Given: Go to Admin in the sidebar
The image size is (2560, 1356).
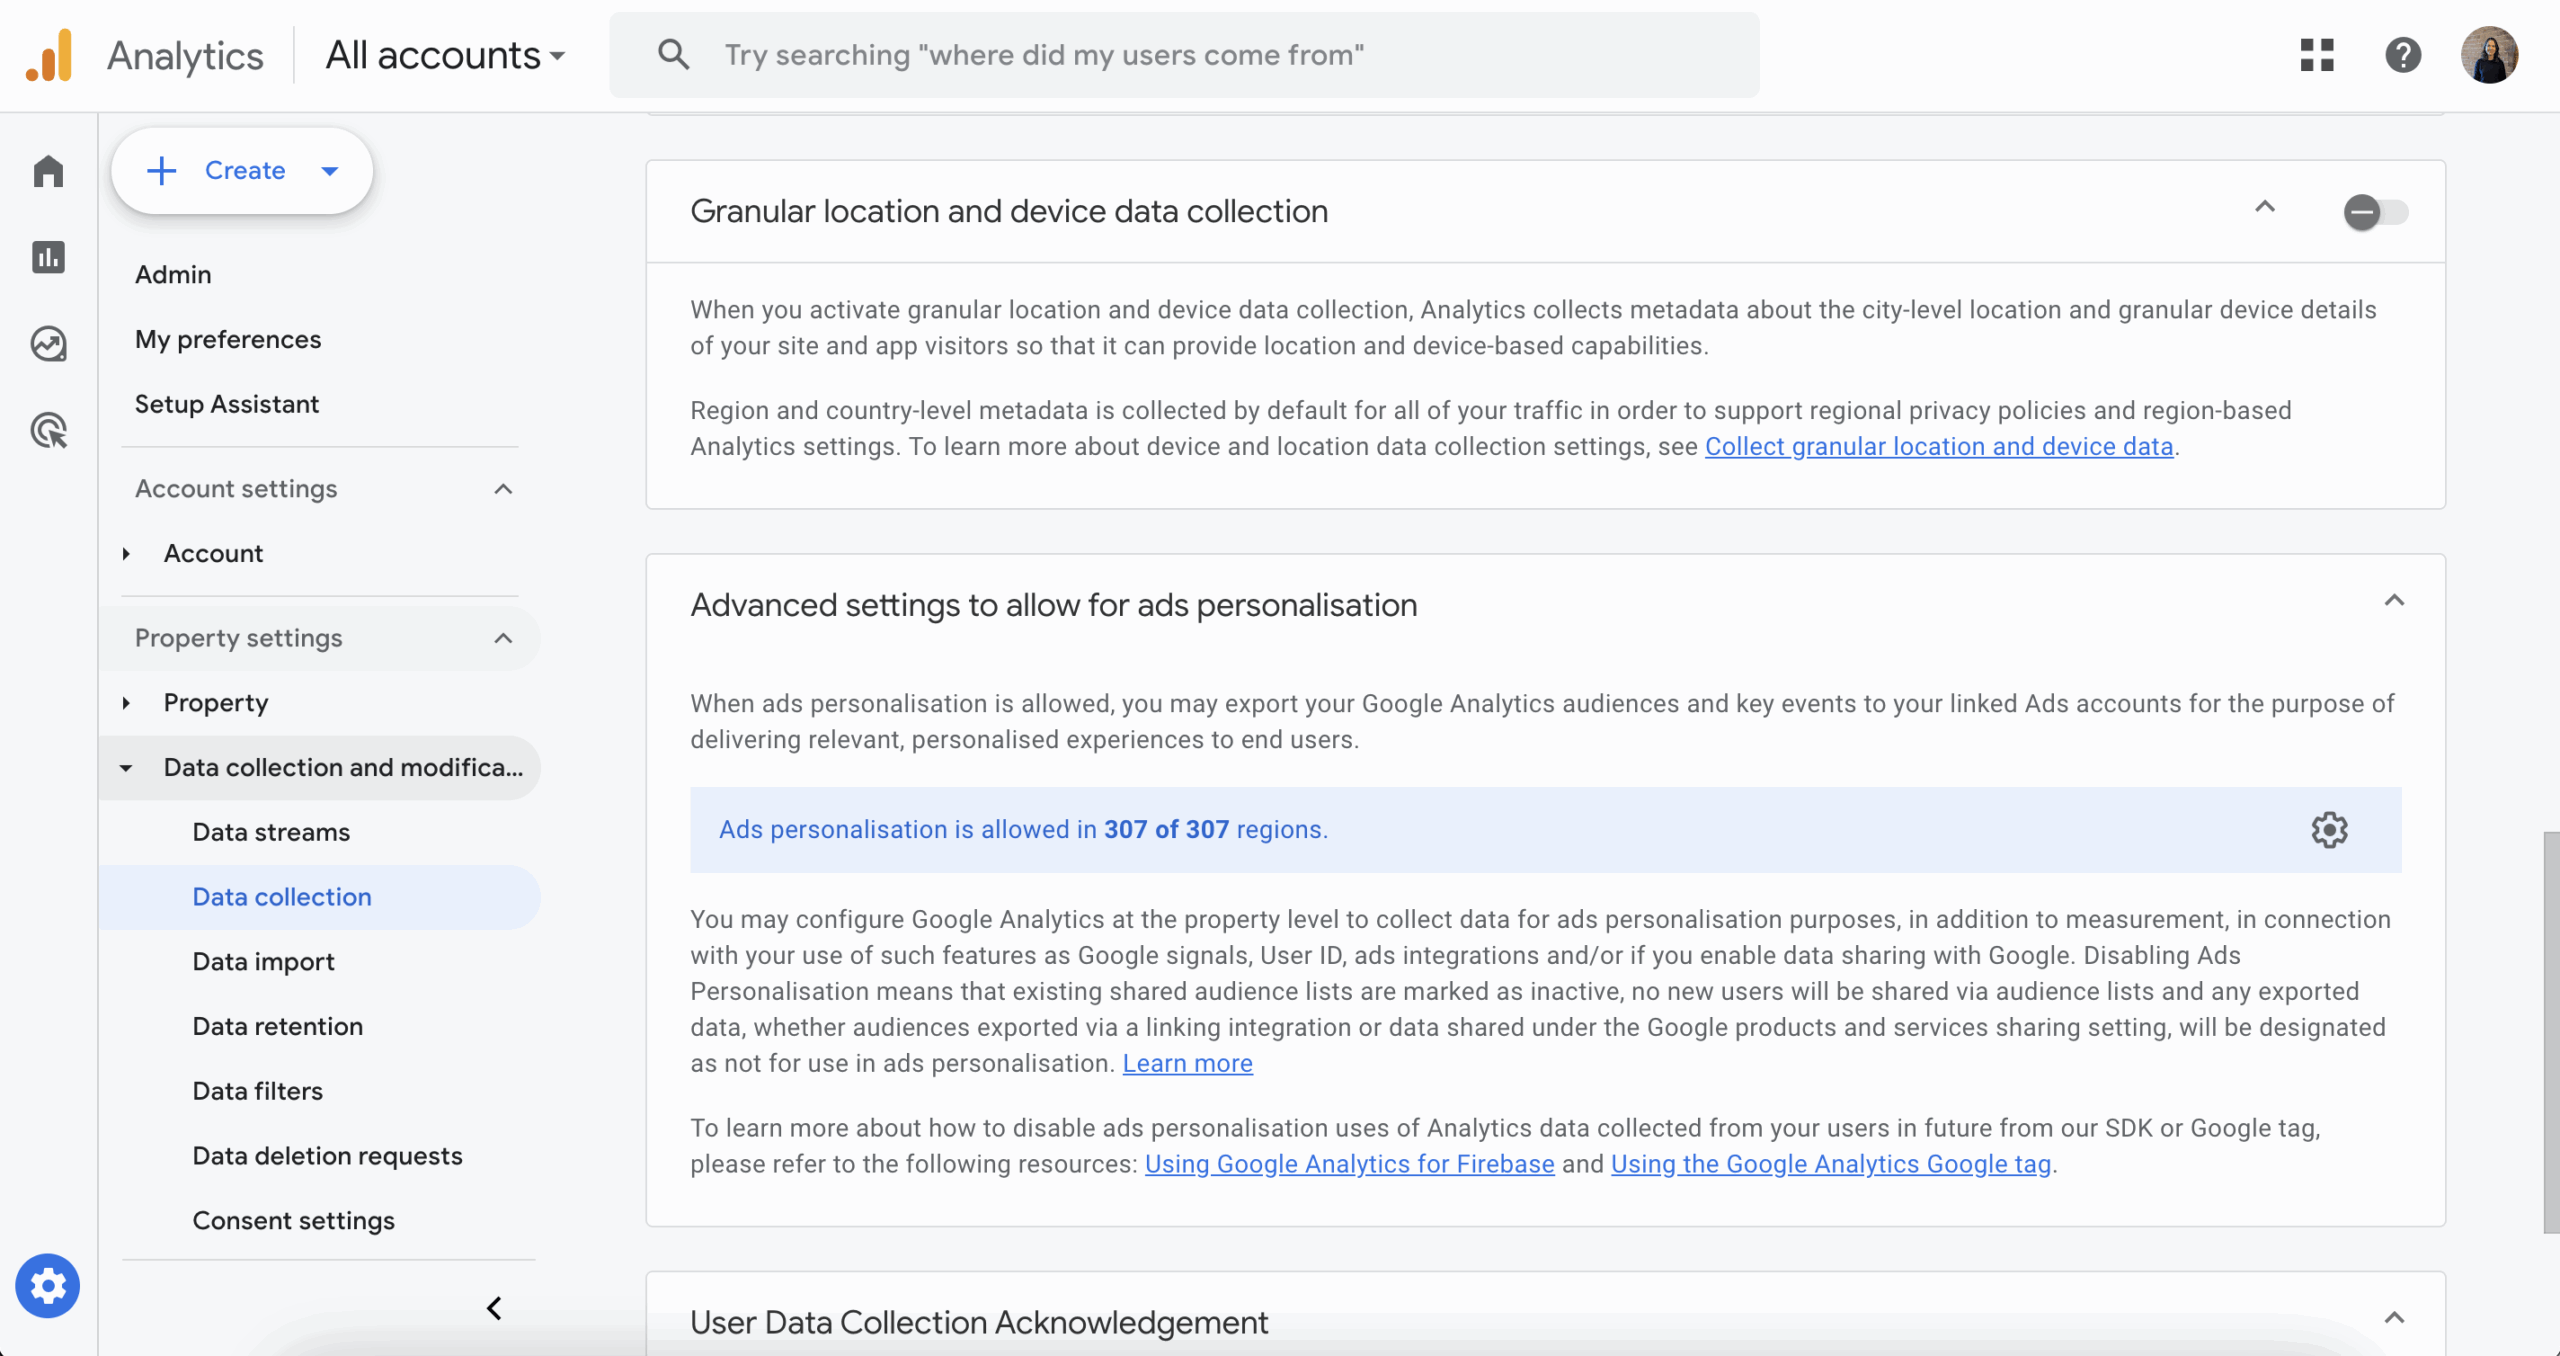Looking at the screenshot, I should point(173,274).
